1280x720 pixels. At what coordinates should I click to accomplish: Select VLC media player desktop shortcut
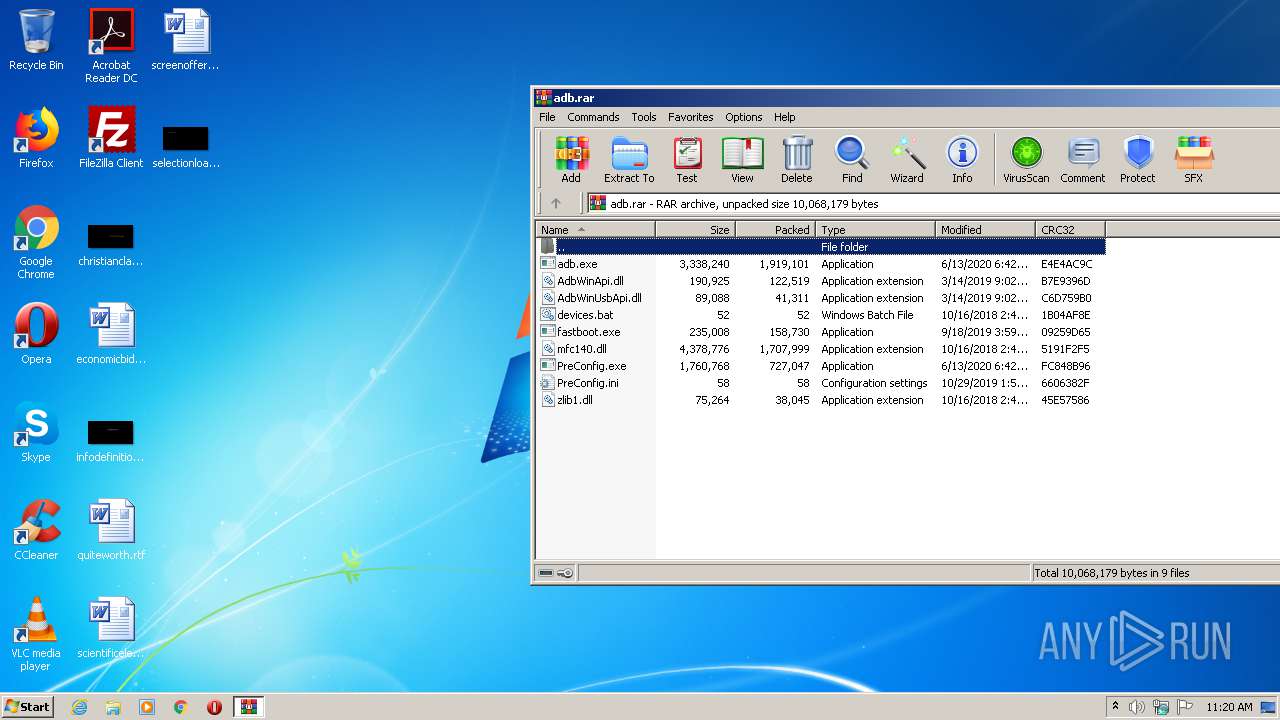click(36, 635)
